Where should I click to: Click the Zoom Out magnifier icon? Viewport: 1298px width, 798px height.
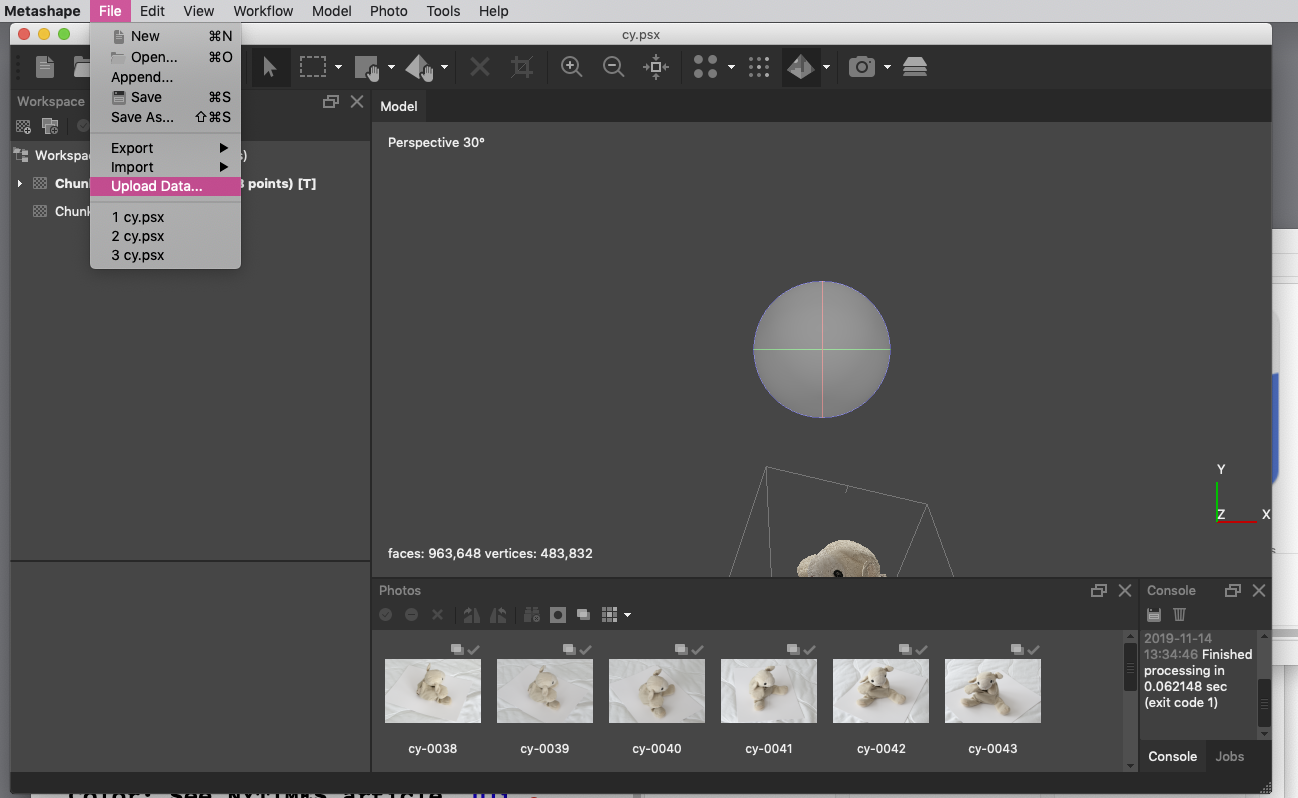(613, 67)
